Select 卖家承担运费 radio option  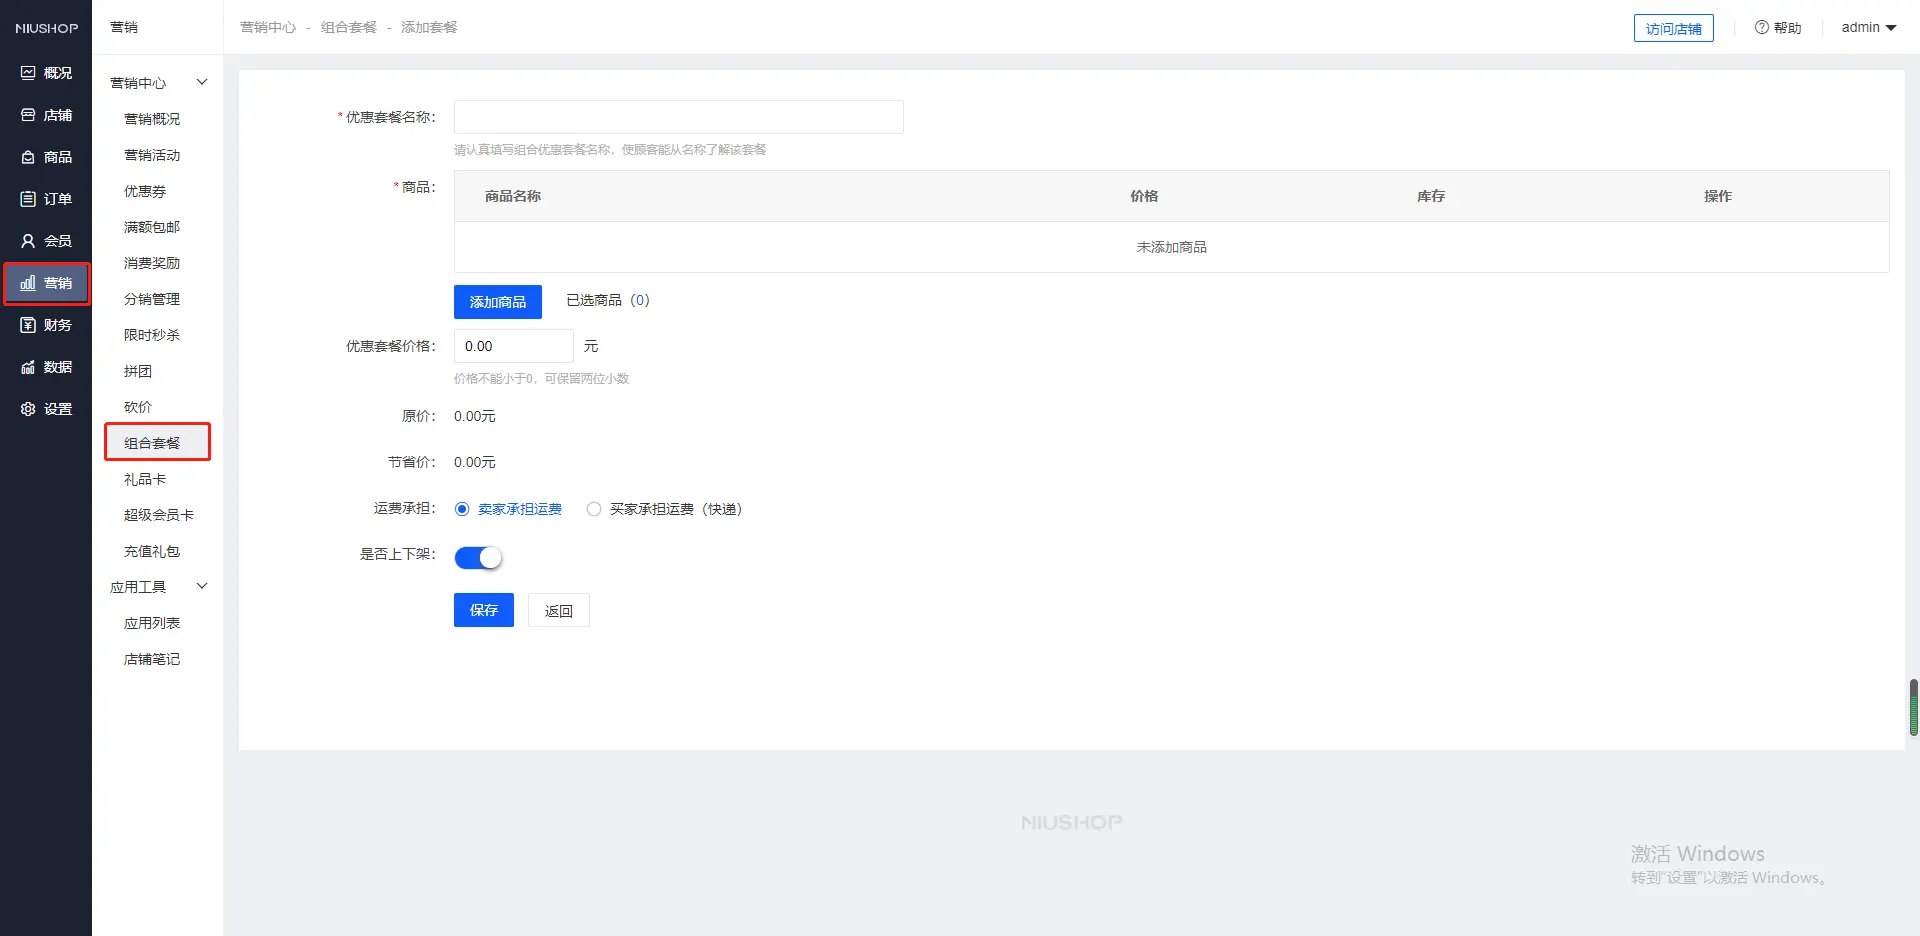click(x=462, y=509)
